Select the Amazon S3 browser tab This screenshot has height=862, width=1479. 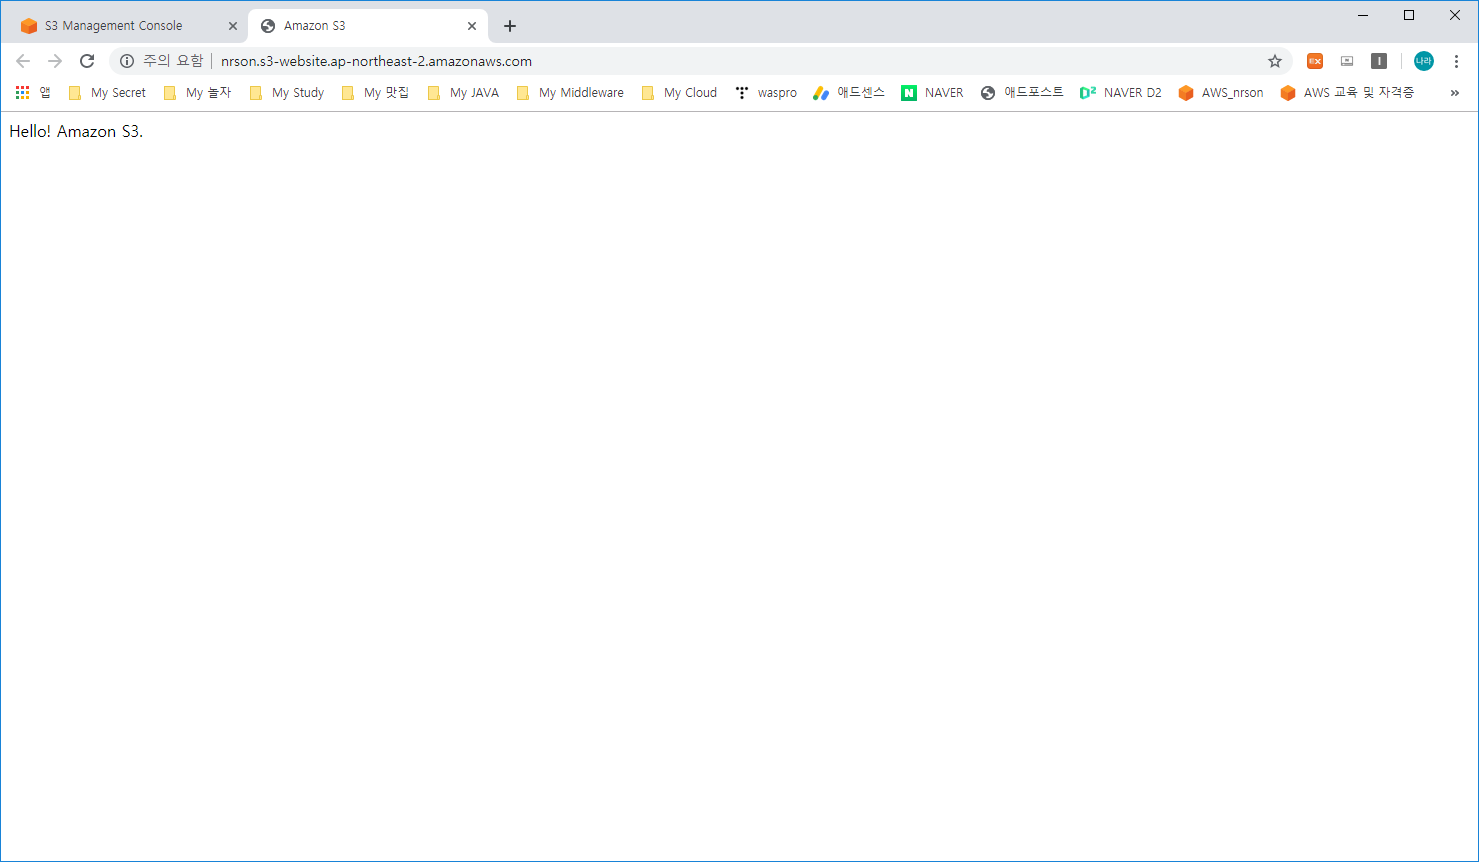click(x=368, y=26)
